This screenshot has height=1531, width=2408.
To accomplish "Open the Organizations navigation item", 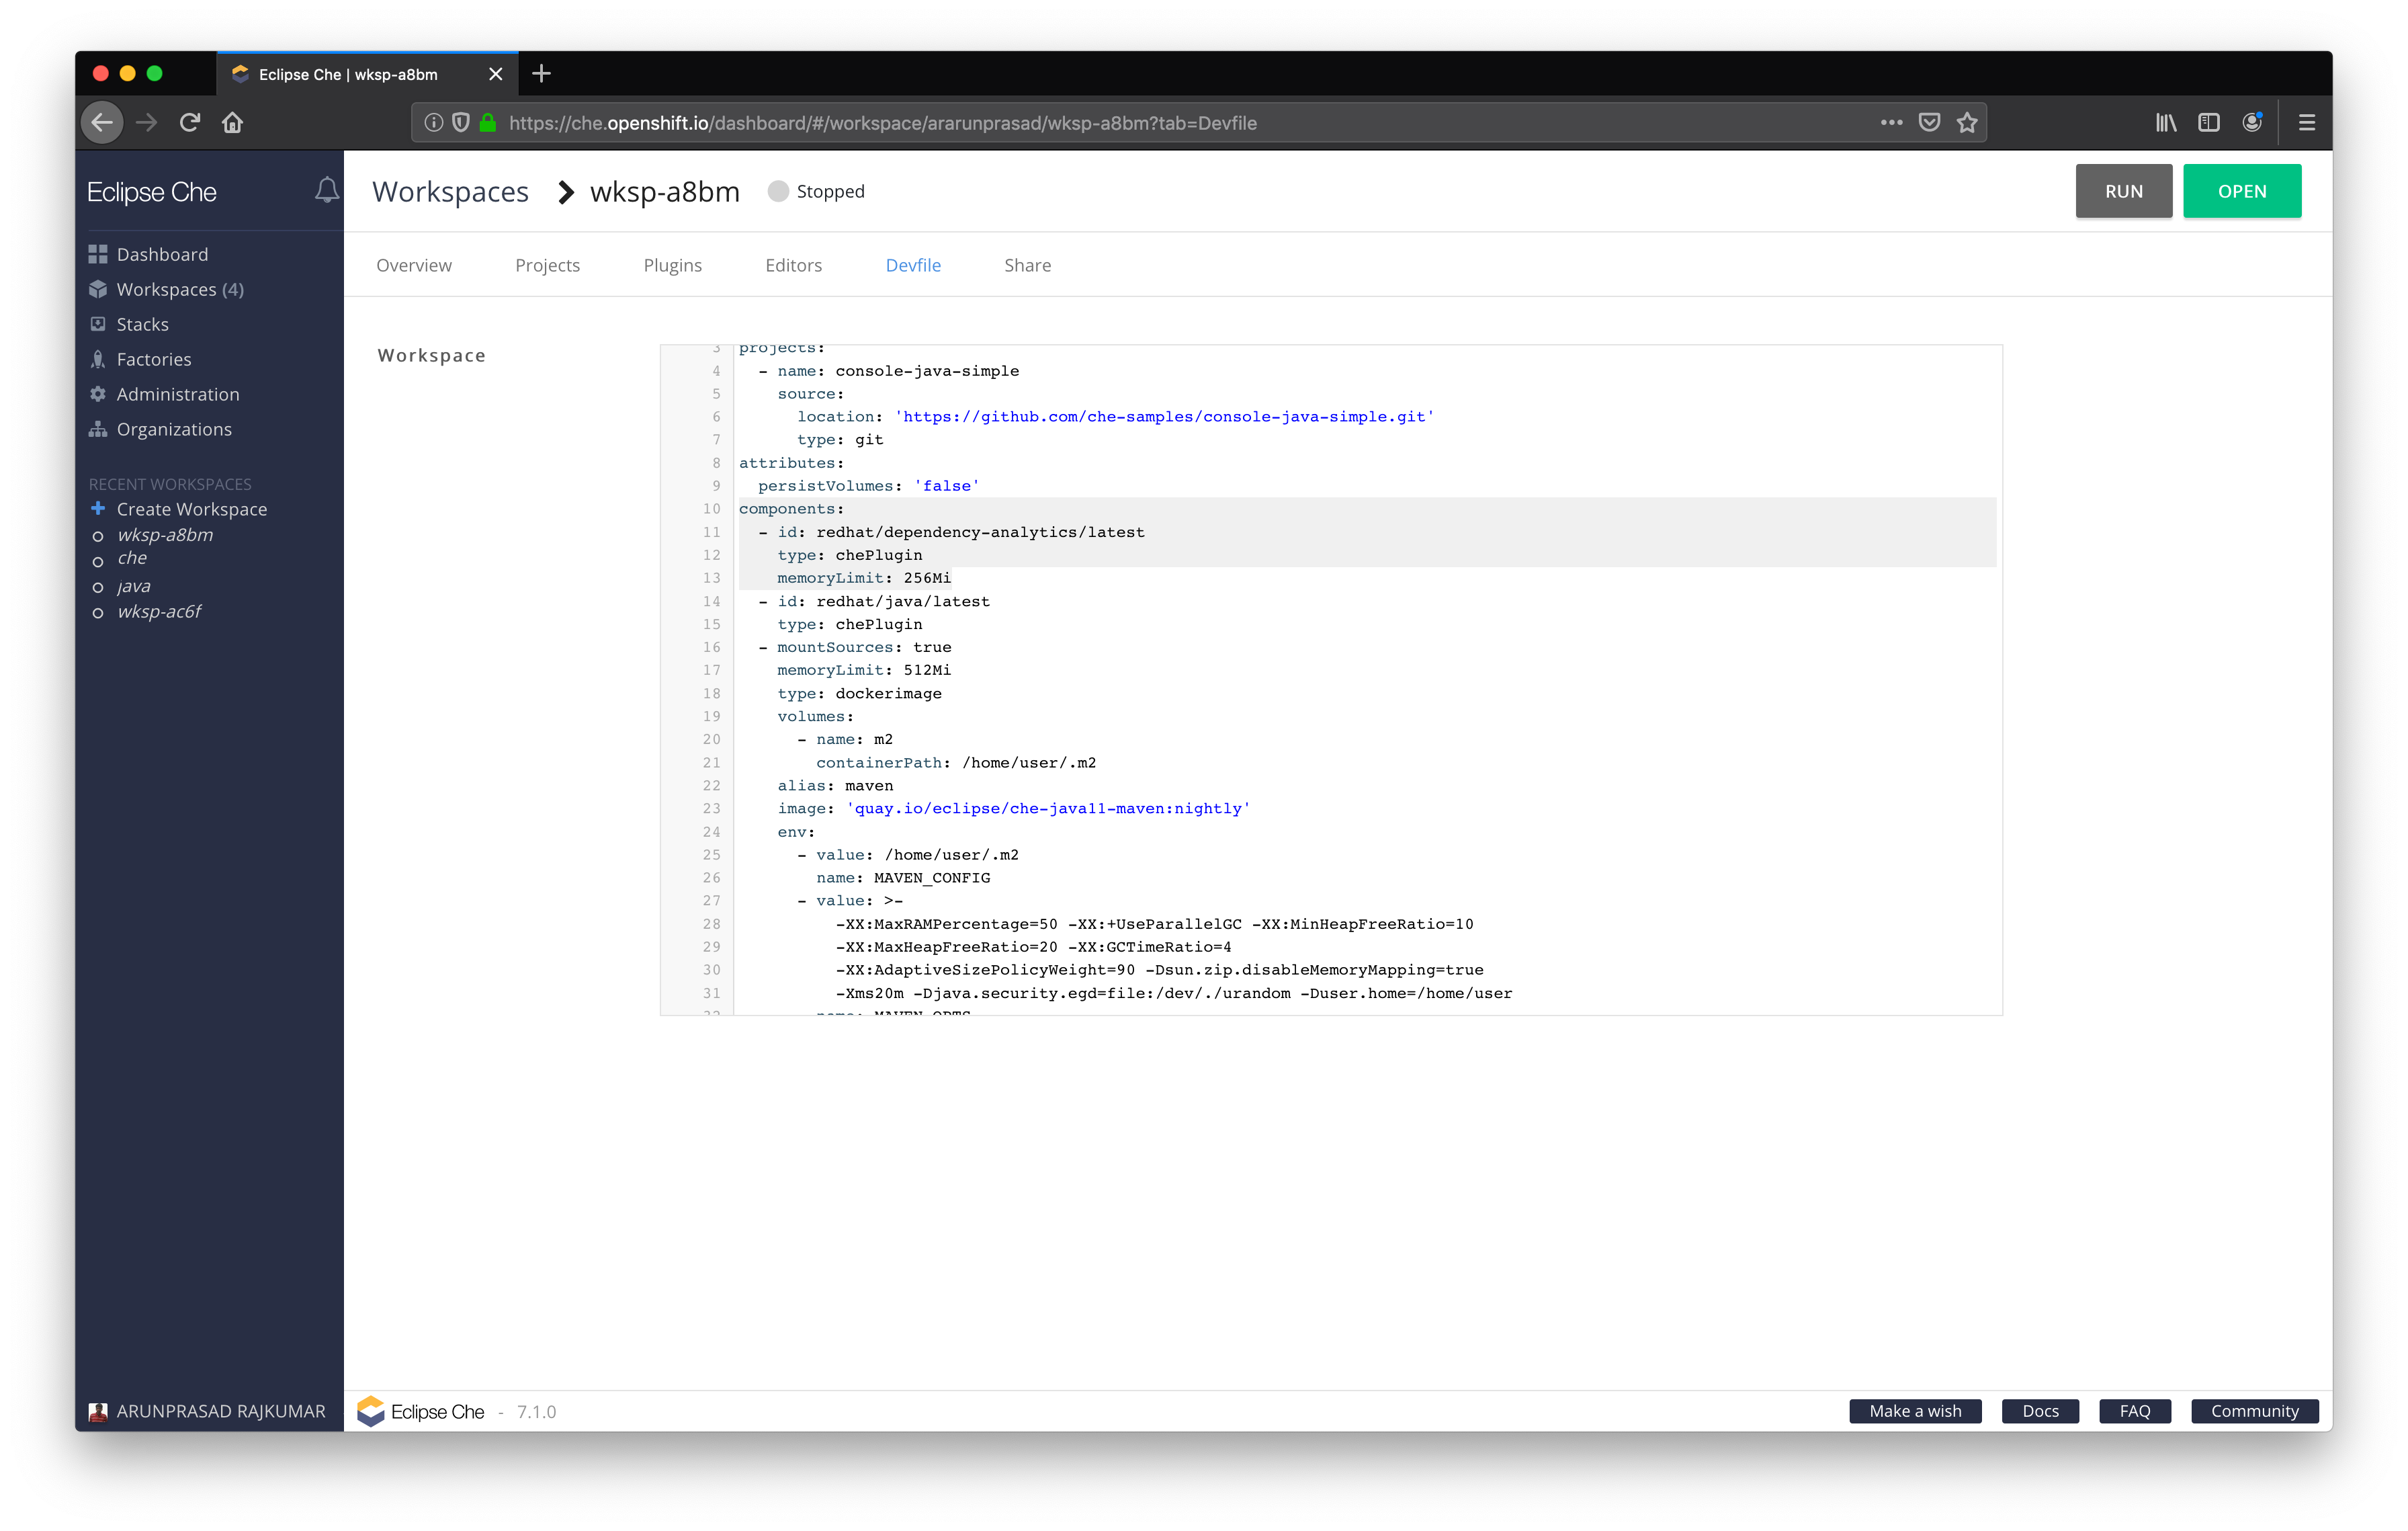I will (x=174, y=429).
